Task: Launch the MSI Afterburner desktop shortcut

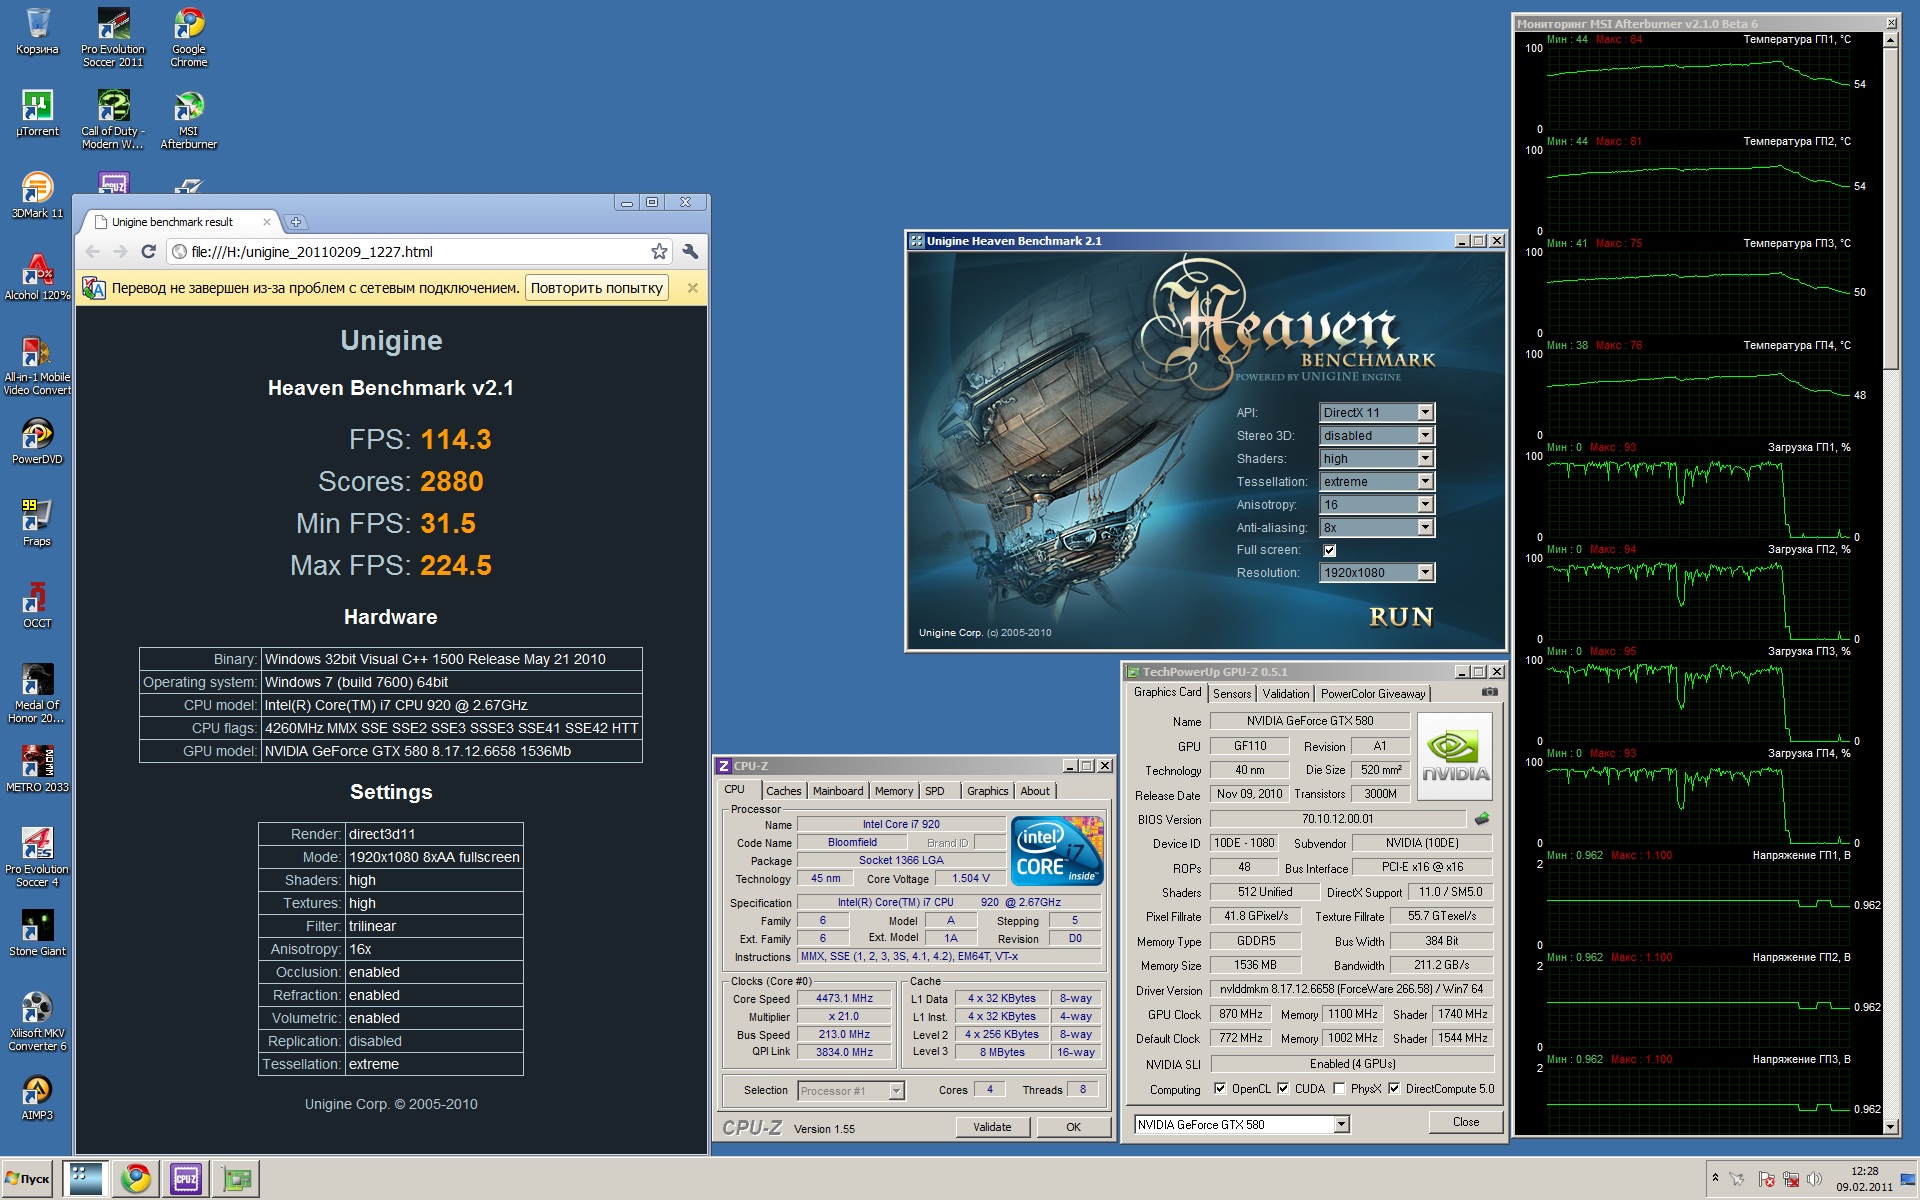Action: [x=189, y=120]
